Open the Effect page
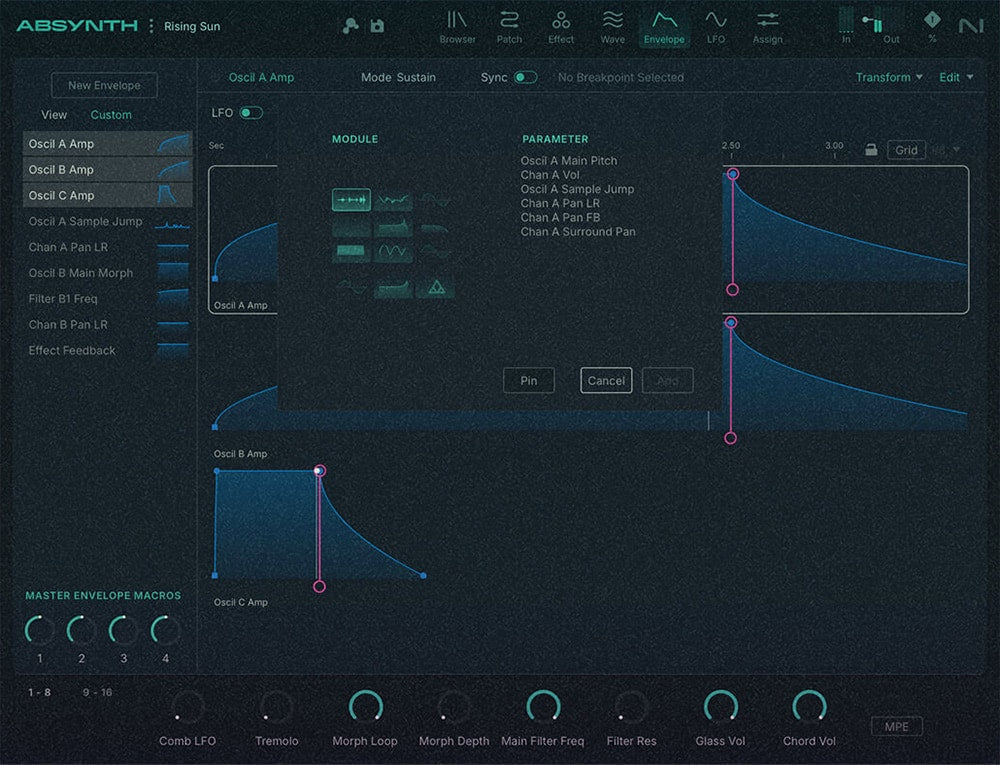 [x=561, y=26]
